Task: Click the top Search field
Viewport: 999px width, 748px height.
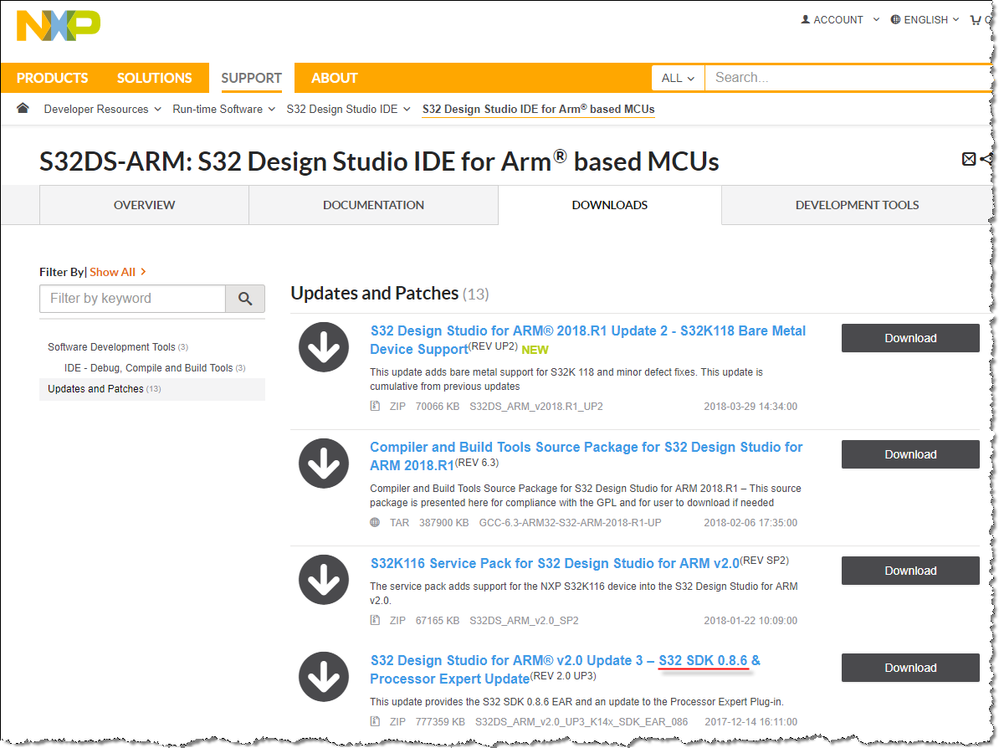Action: point(847,78)
